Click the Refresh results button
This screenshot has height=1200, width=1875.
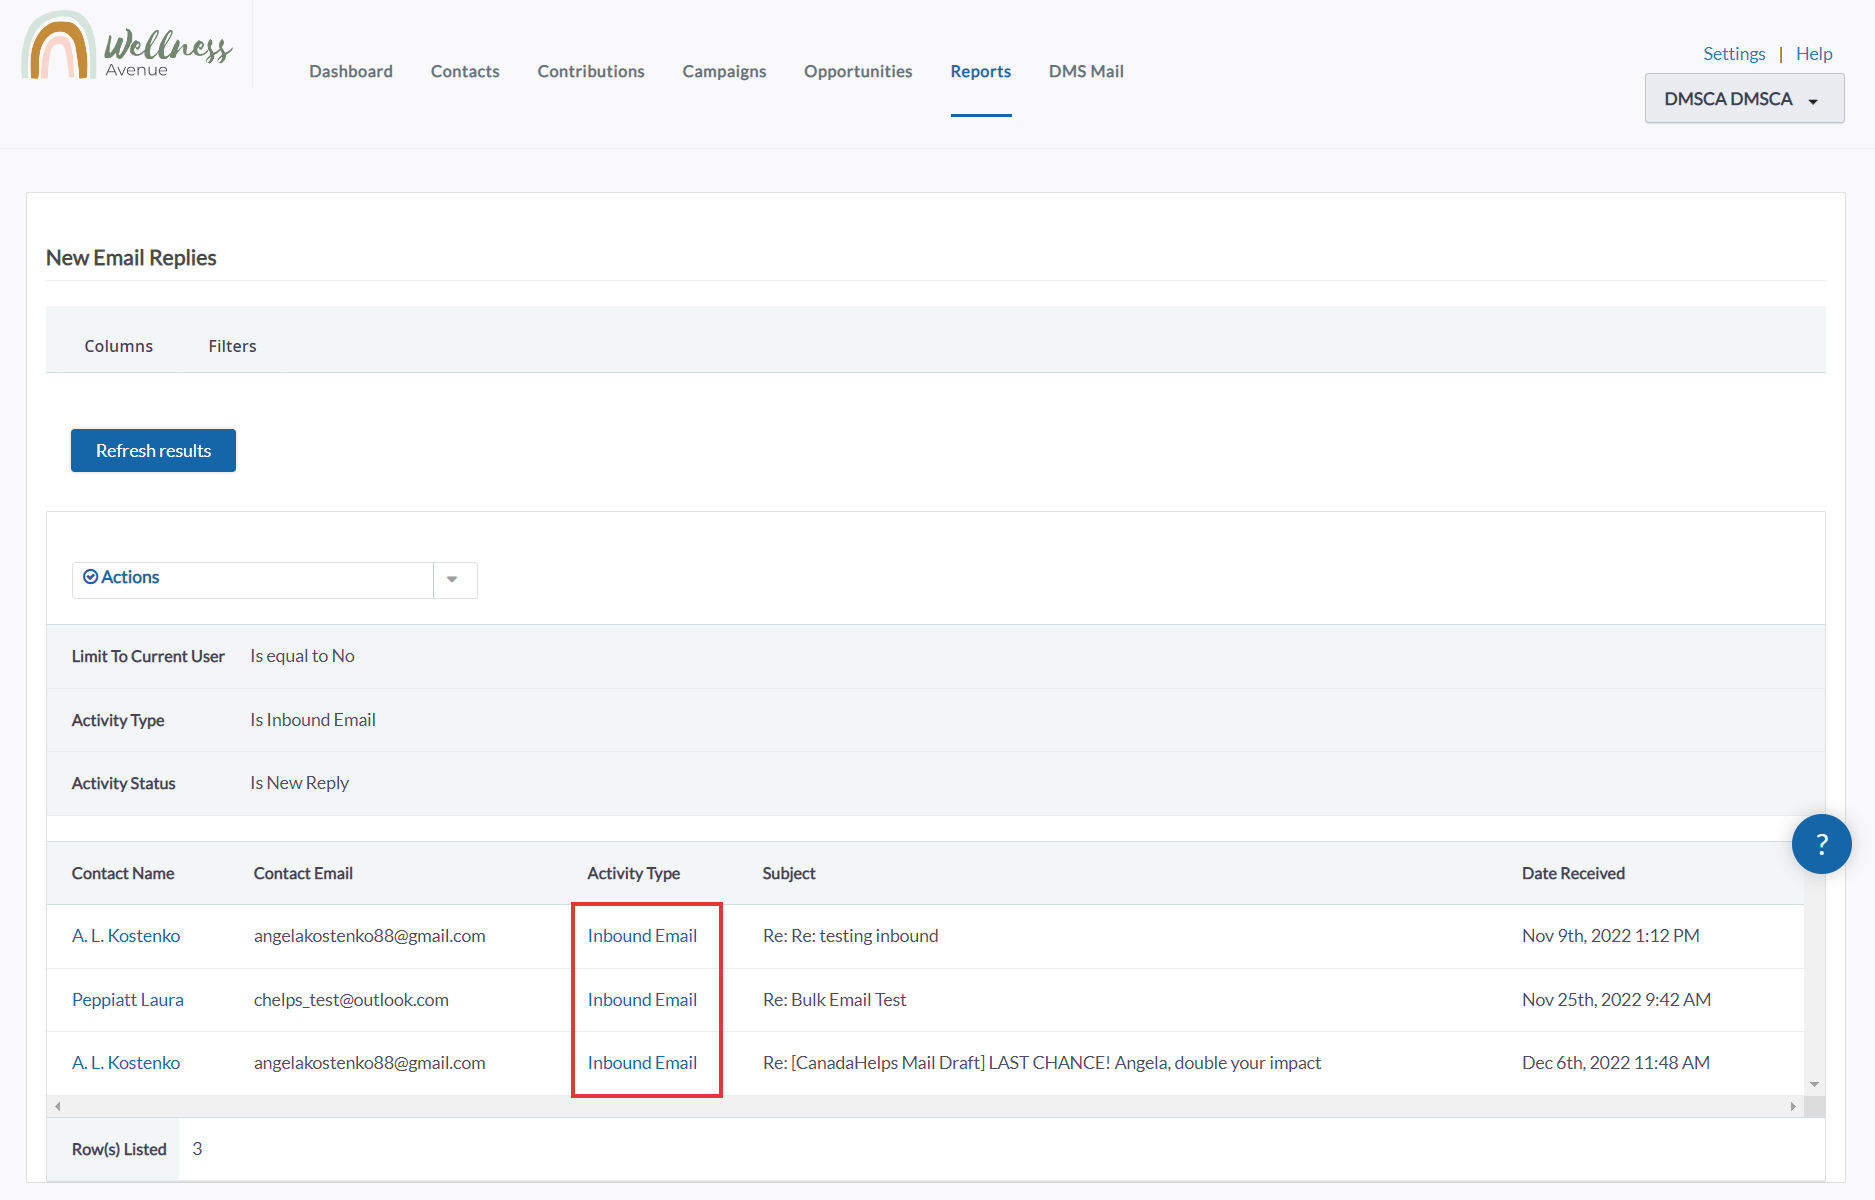pyautogui.click(x=153, y=450)
